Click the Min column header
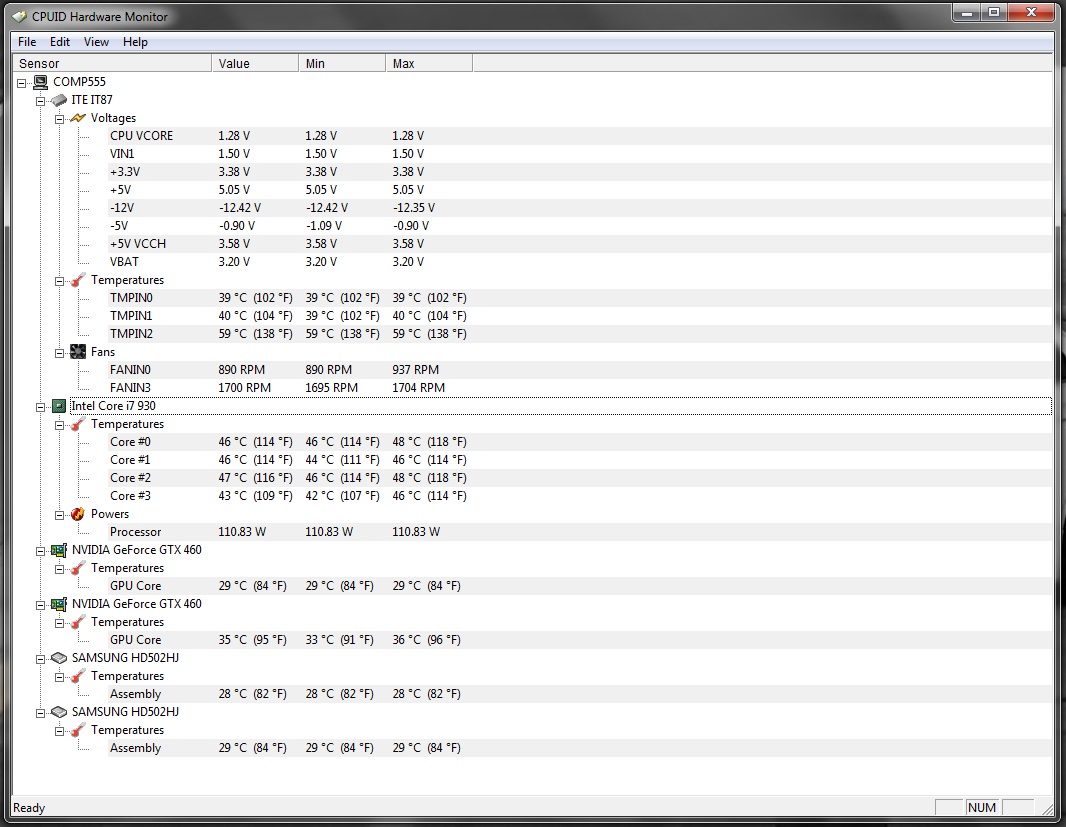The height and width of the screenshot is (827, 1066). click(343, 63)
